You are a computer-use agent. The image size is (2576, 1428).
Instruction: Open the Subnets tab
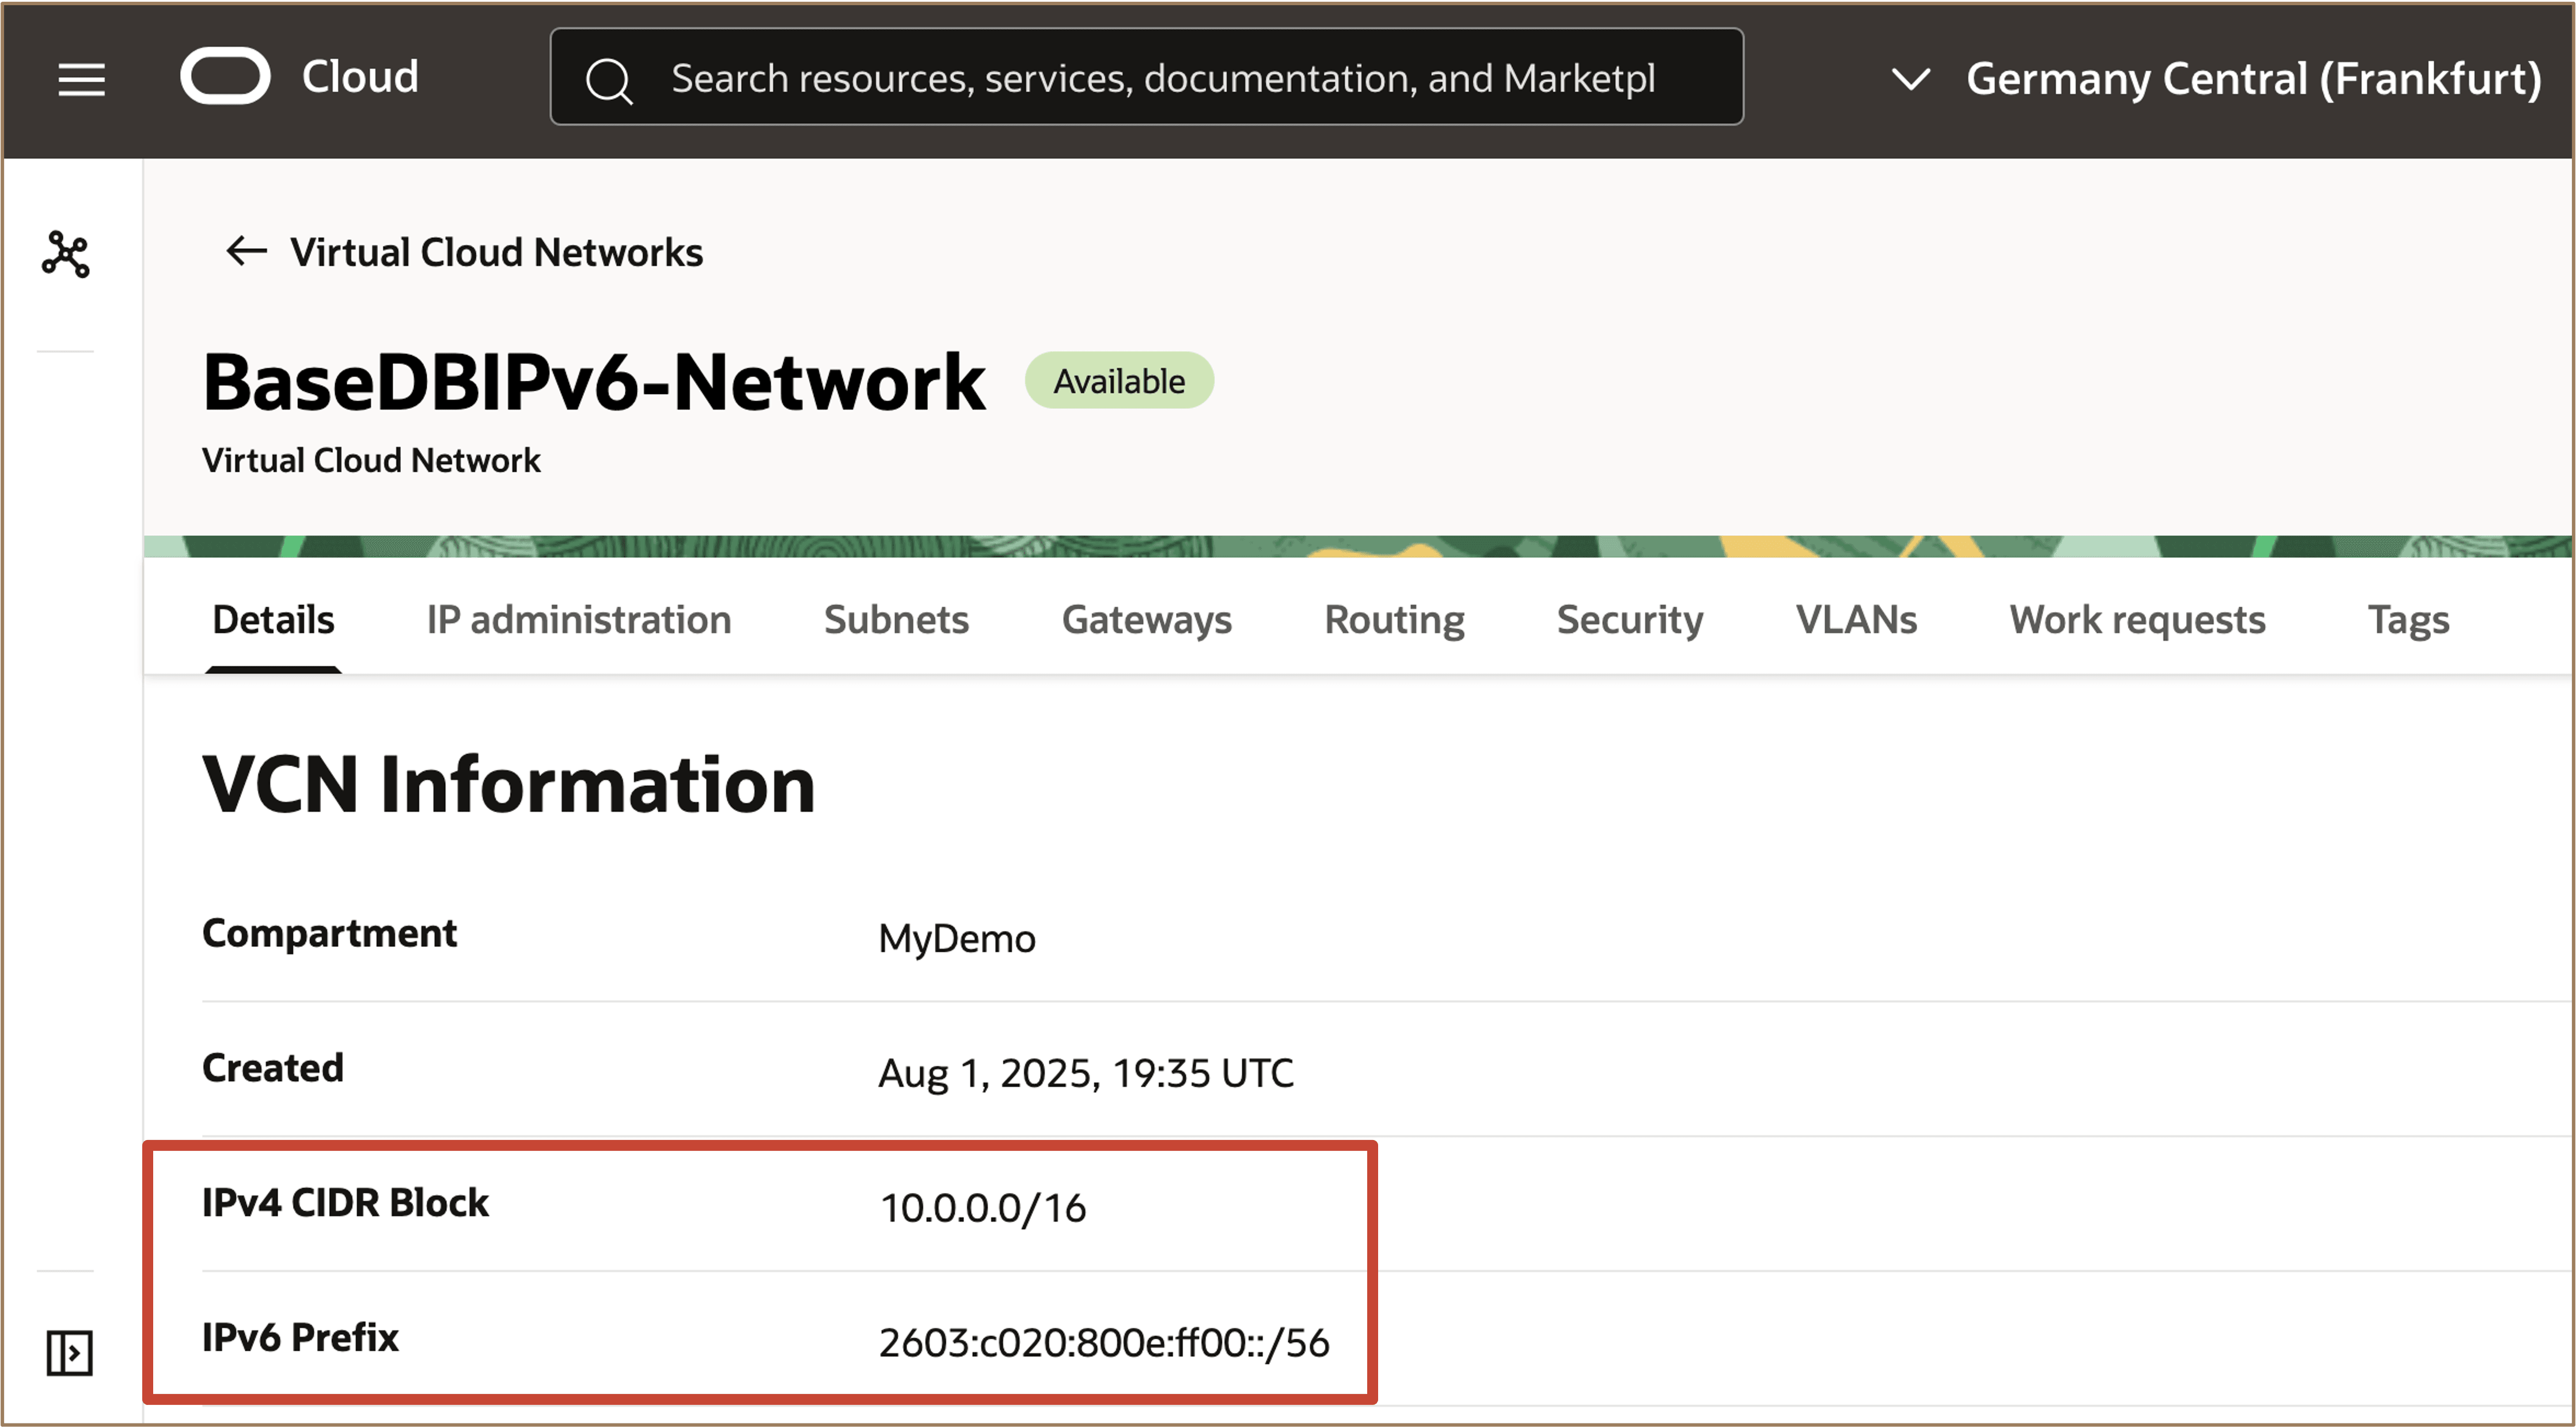(896, 619)
